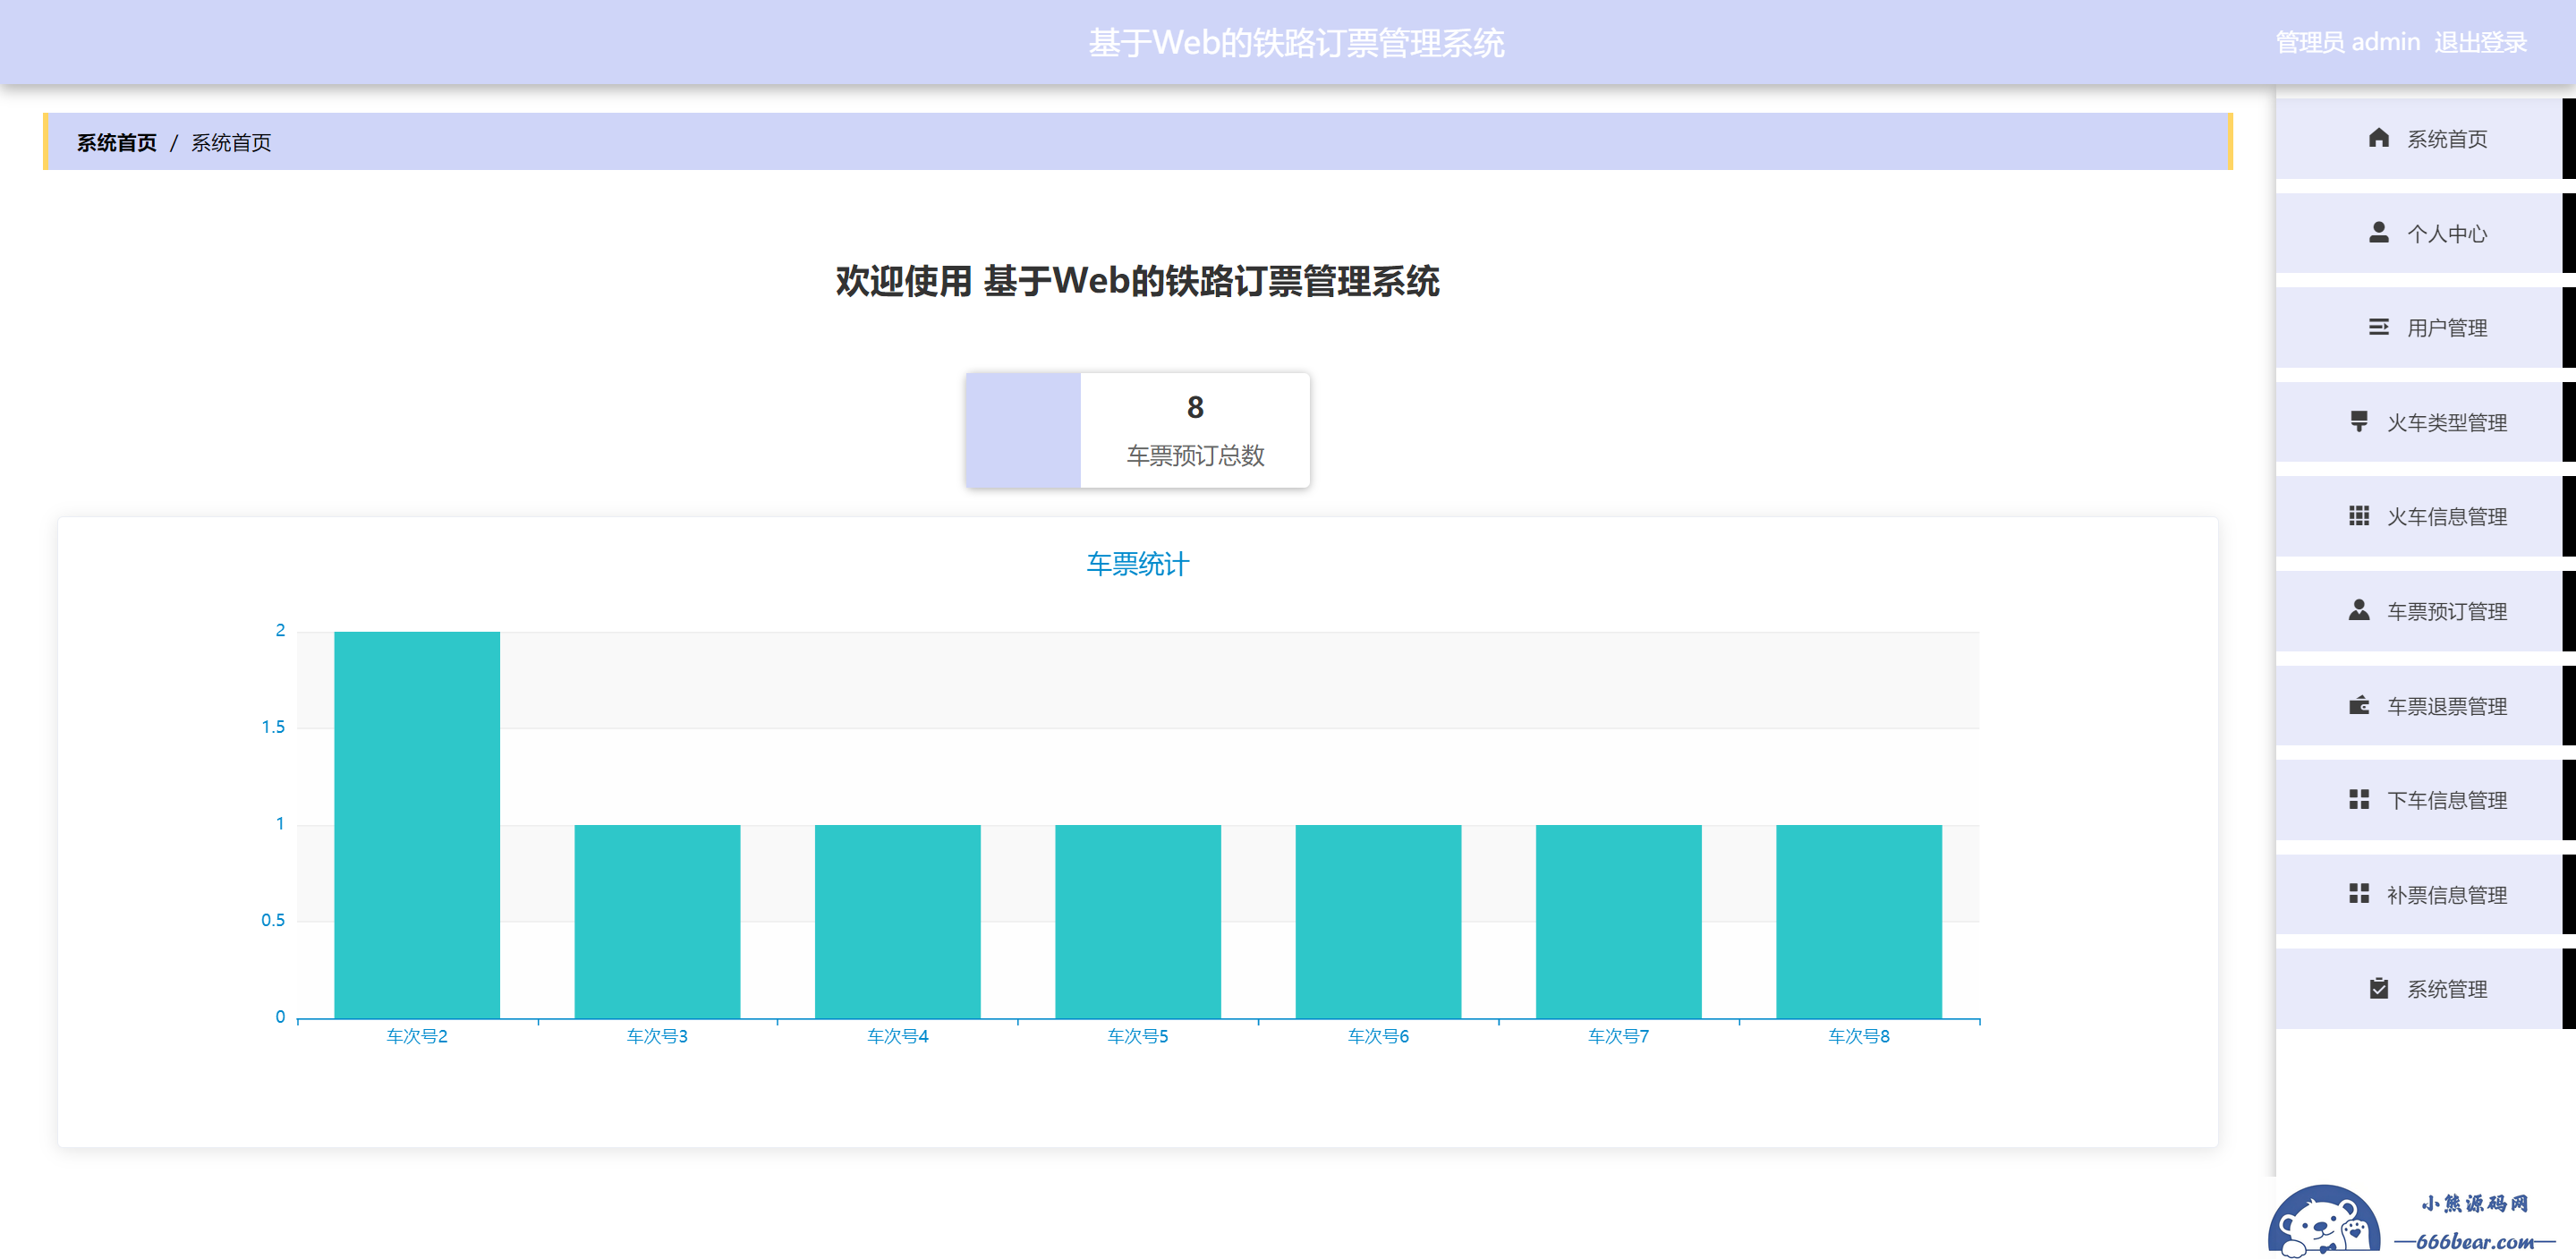The height and width of the screenshot is (1259, 2576).
Task: Click the 车次号5 axis label
Action: coord(1138,1036)
